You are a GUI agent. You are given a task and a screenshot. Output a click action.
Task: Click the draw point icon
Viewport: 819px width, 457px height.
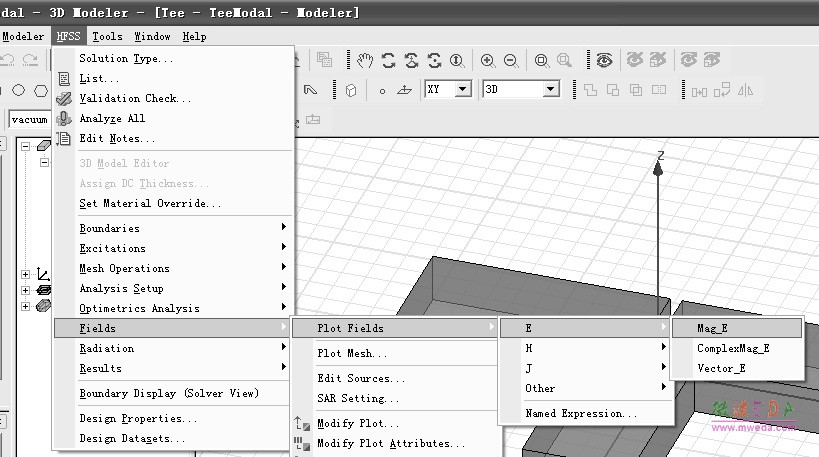(x=382, y=91)
